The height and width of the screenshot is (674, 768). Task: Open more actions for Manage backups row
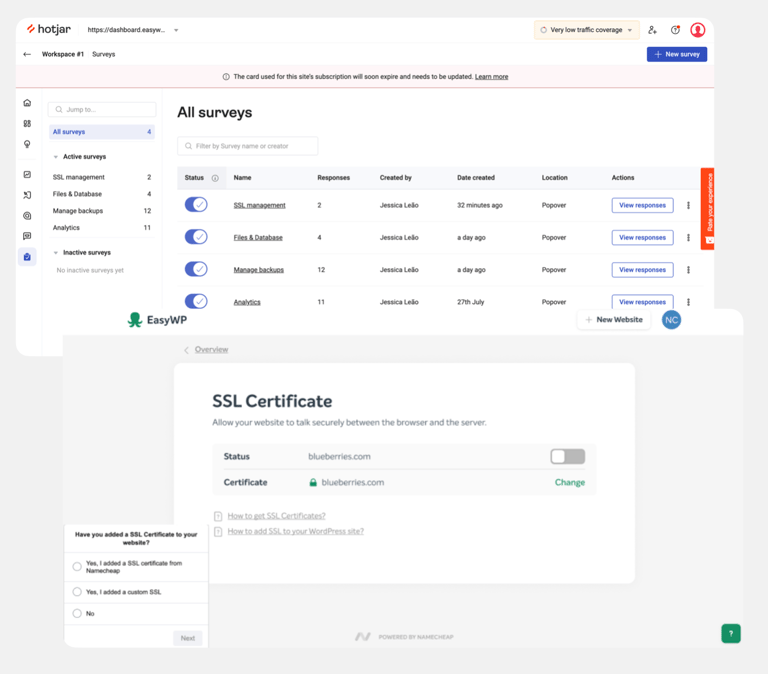click(688, 270)
